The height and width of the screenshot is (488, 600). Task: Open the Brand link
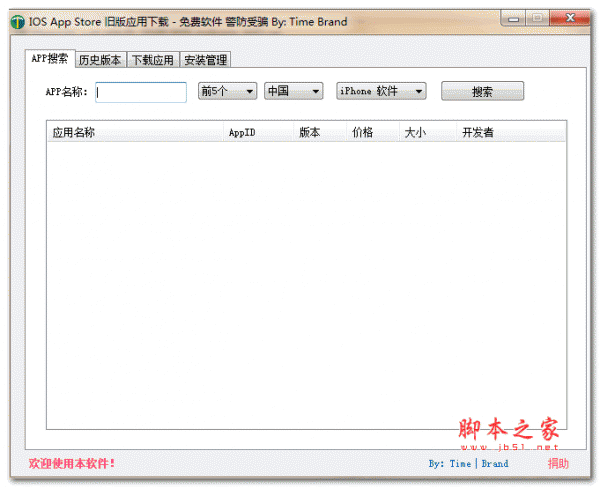tap(495, 464)
